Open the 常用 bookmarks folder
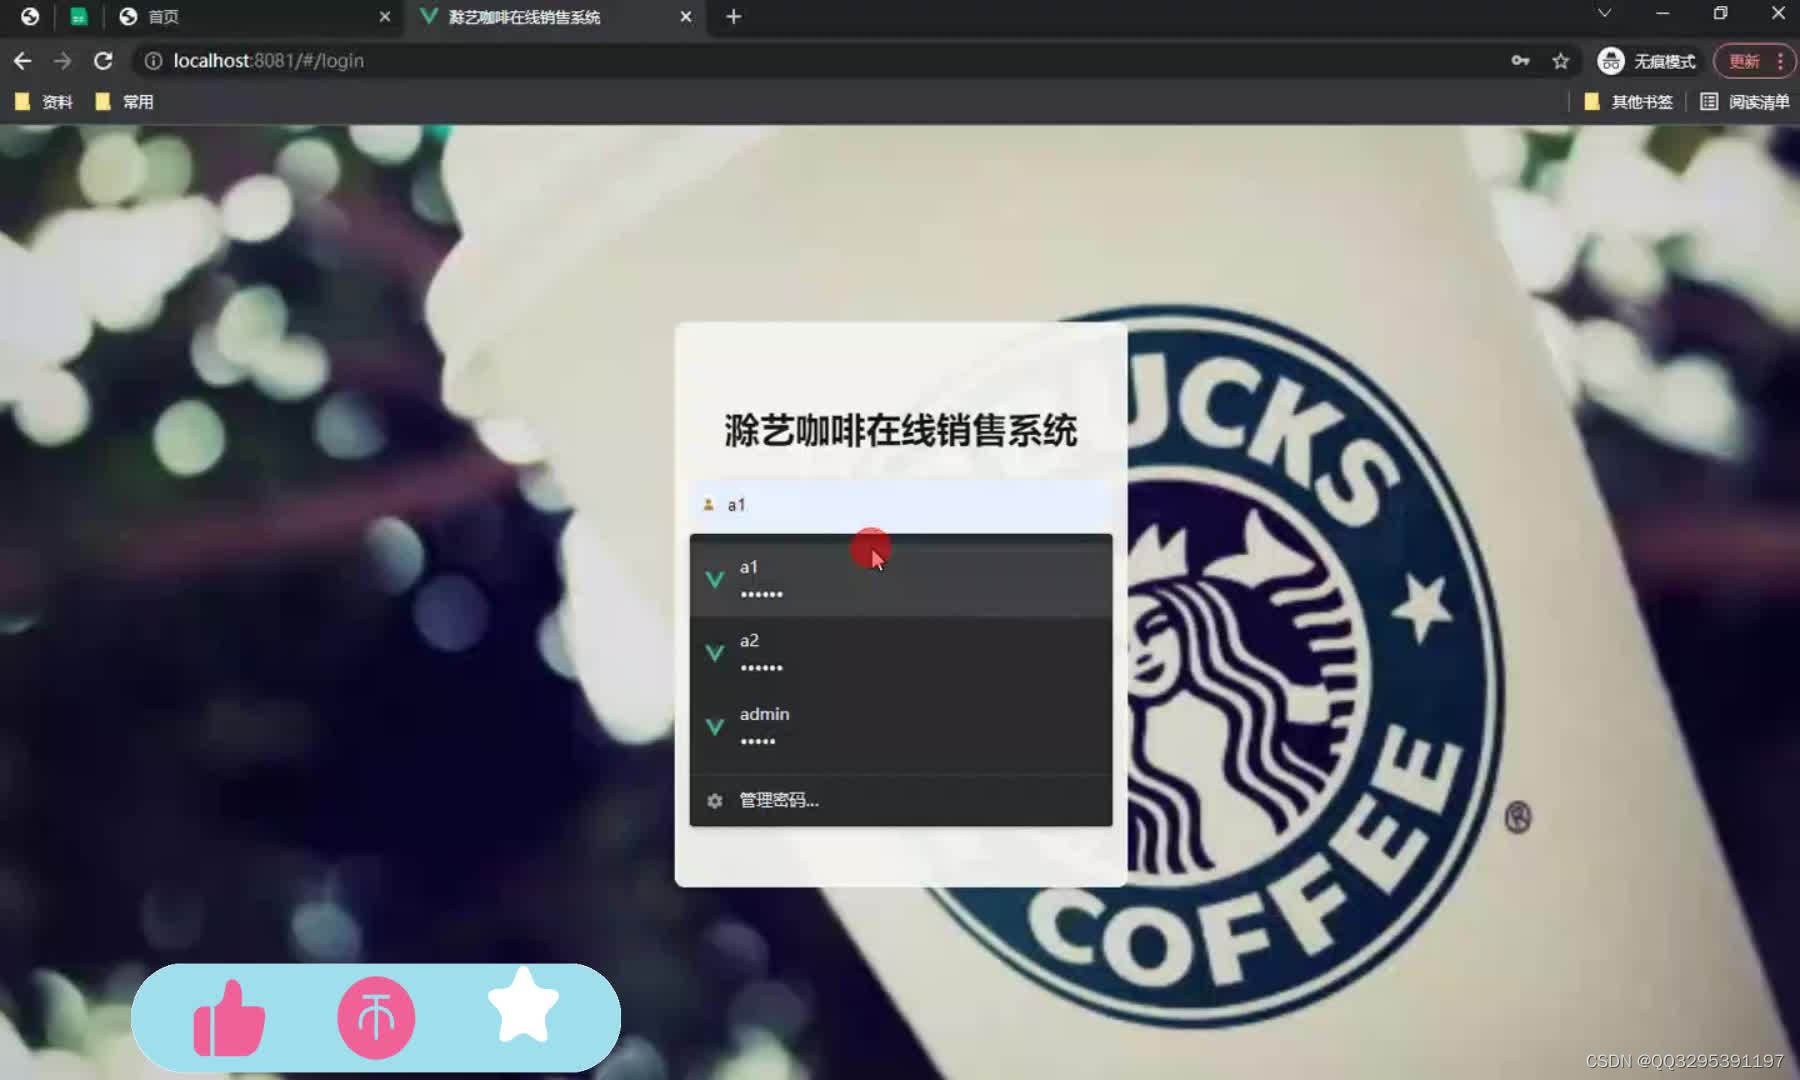Screen dimensions: 1800x1080 (x=124, y=102)
